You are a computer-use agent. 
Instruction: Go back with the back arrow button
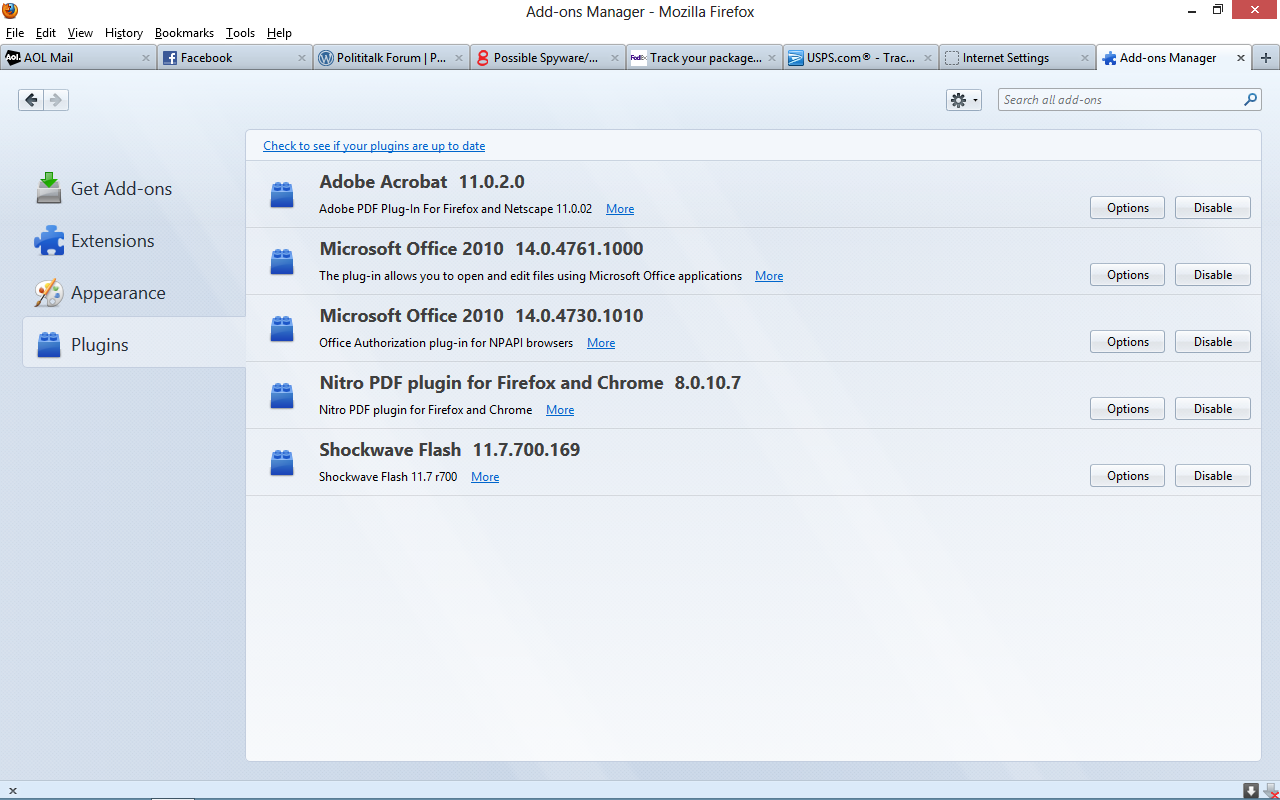click(x=31, y=100)
